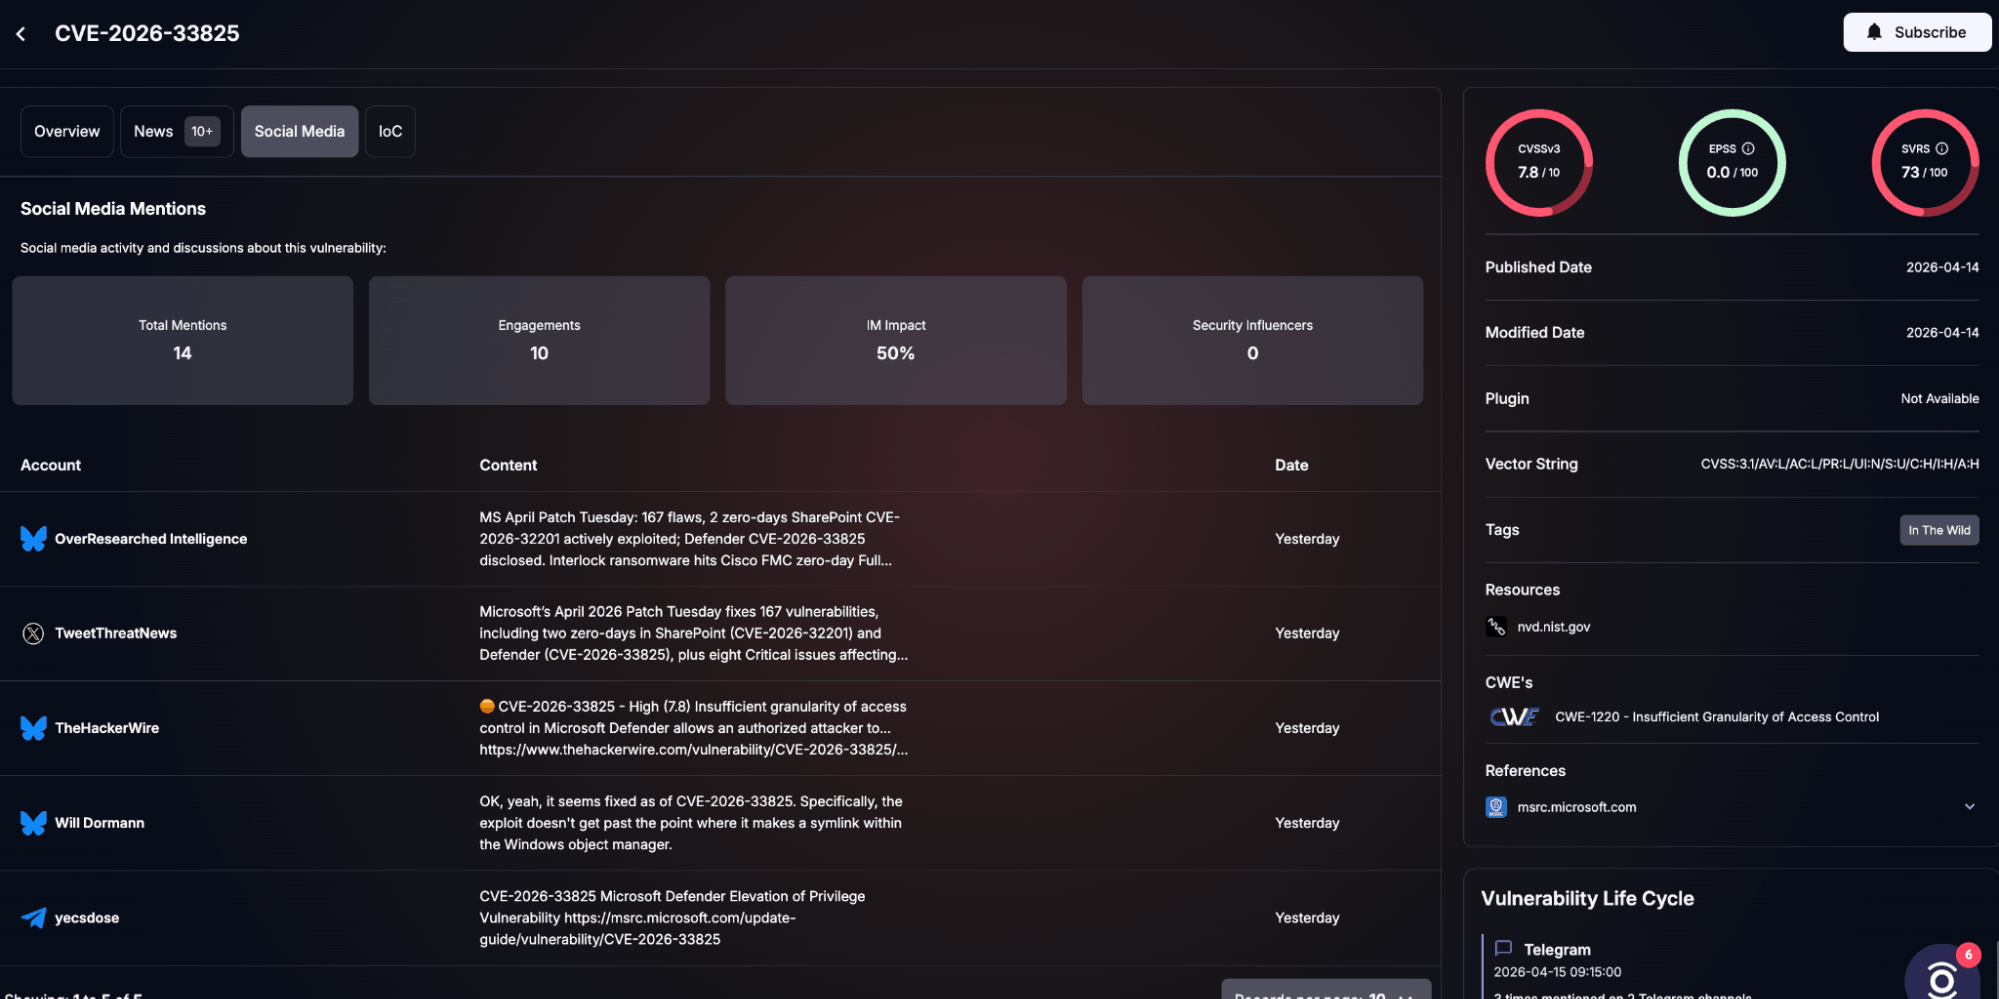Click the Security Influencers 0 card

[x=1252, y=341]
